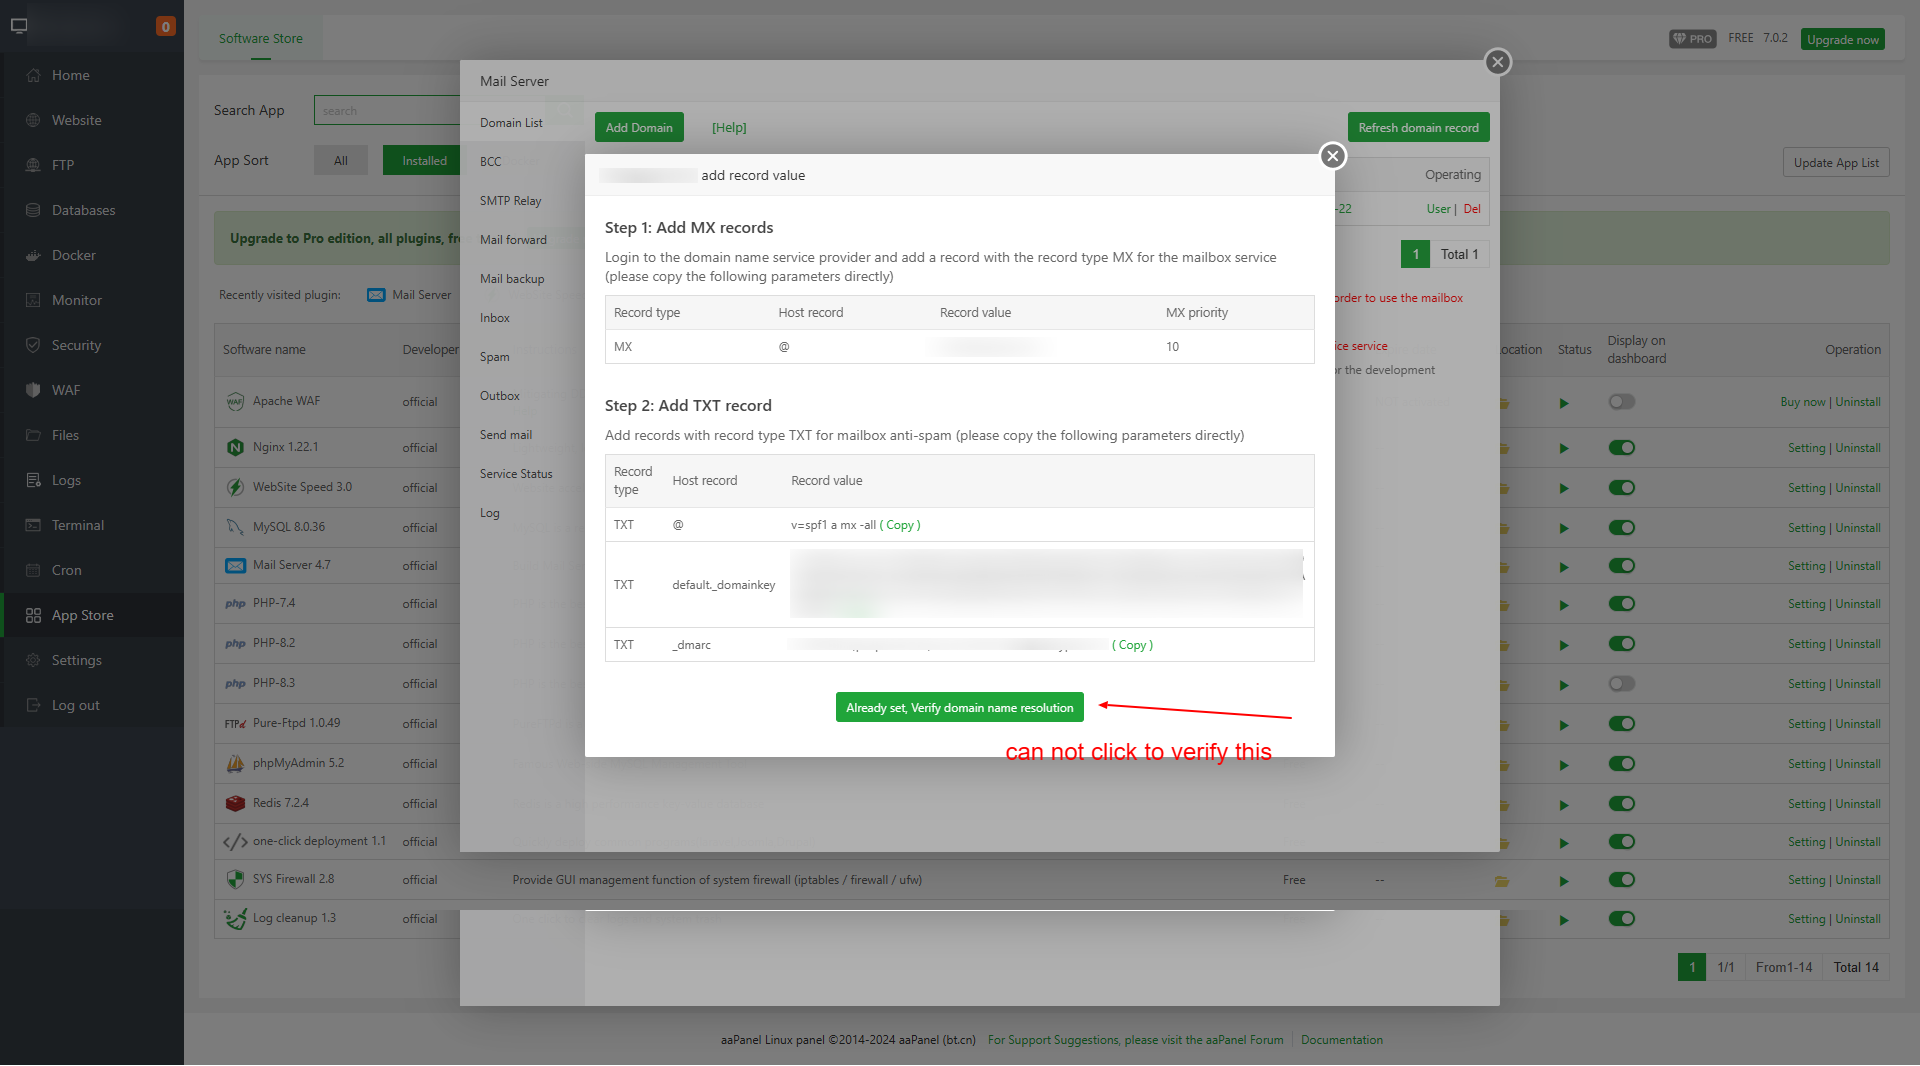Copy the _dmarc TXT record value
This screenshot has width=1920, height=1066.
click(x=1132, y=645)
